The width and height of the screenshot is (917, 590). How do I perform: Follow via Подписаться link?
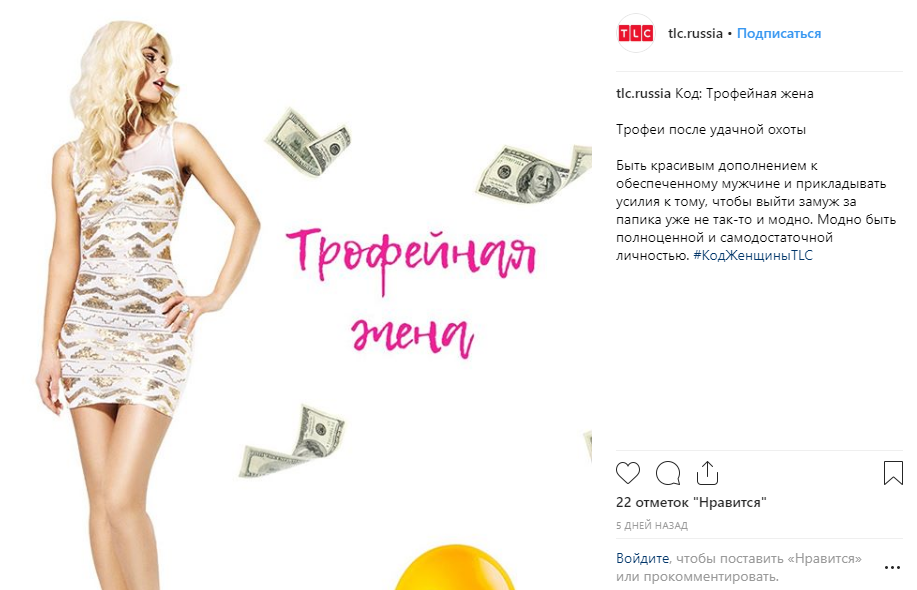click(x=779, y=33)
